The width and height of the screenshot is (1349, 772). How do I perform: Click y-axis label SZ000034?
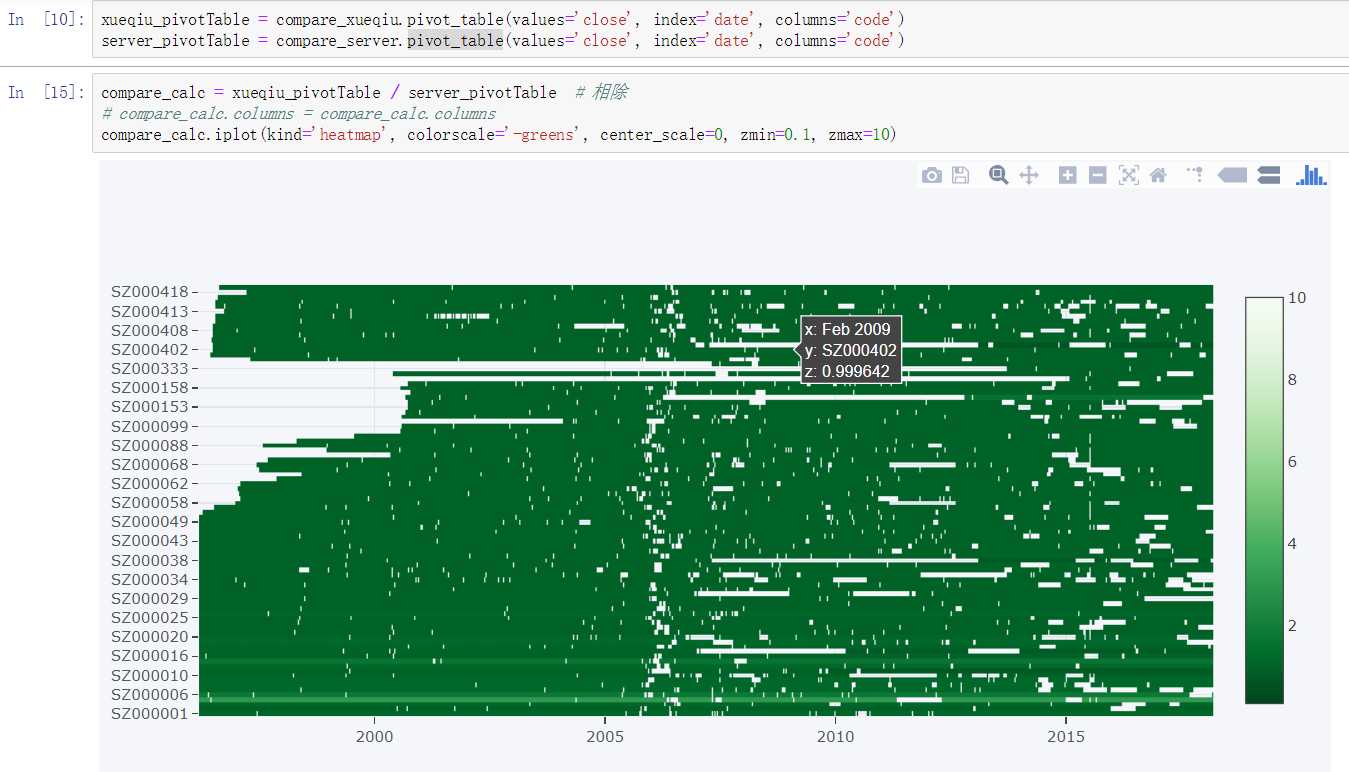pyautogui.click(x=149, y=579)
